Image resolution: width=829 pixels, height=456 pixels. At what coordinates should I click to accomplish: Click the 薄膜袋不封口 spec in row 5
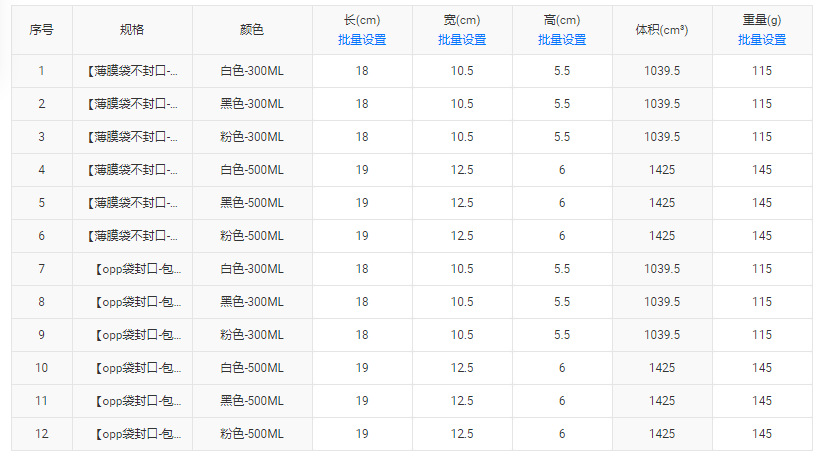point(132,203)
